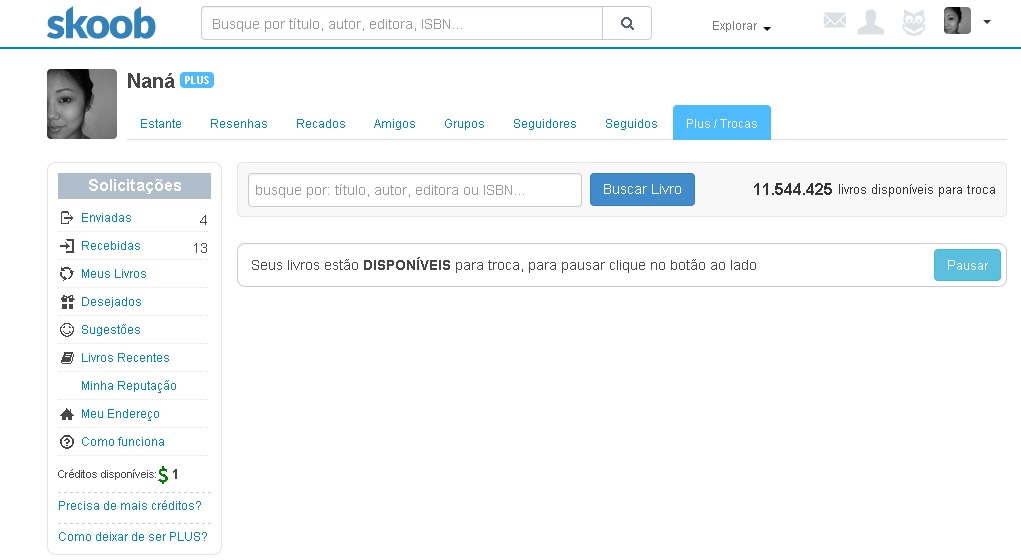
Task: Open Enviadas requests in the sidebar
Action: point(106,218)
